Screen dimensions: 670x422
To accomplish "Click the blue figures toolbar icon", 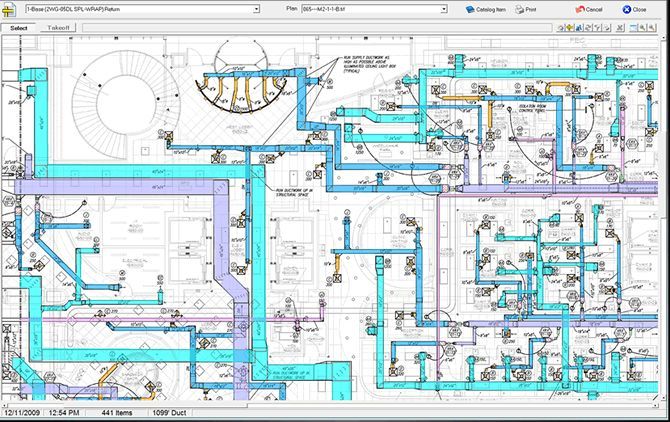I will pos(579,28).
